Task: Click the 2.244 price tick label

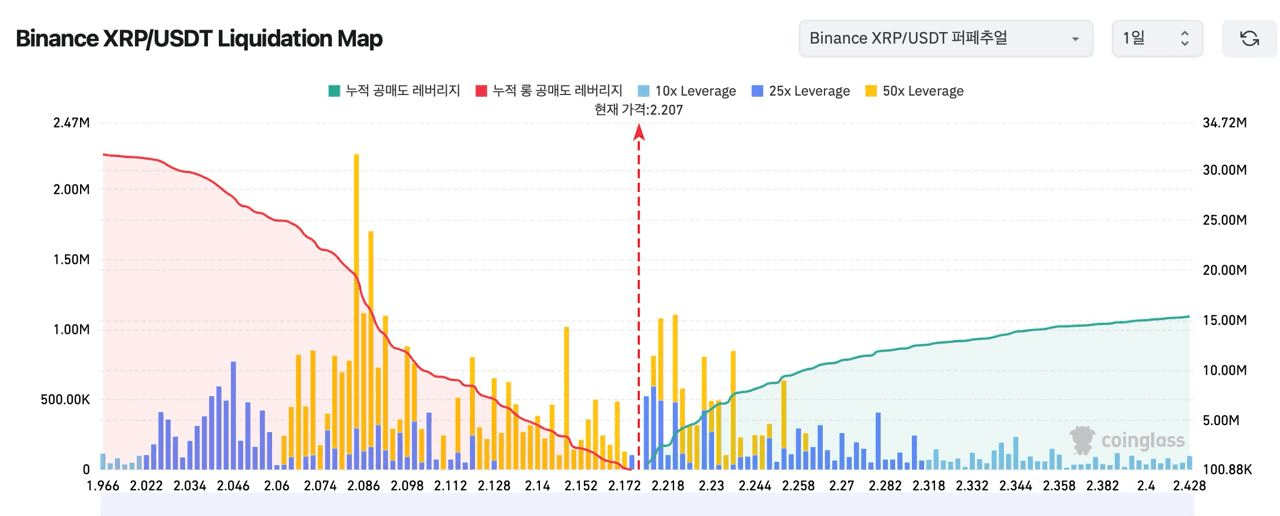Action: (754, 485)
